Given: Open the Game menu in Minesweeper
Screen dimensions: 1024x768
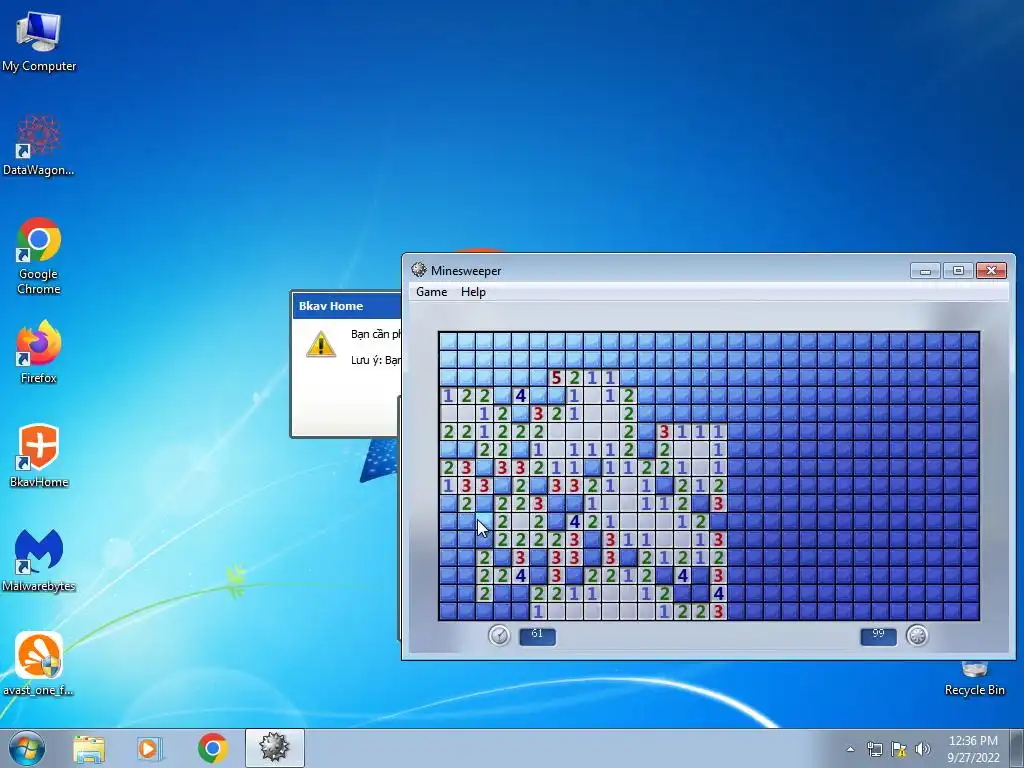Looking at the screenshot, I should click(x=432, y=292).
